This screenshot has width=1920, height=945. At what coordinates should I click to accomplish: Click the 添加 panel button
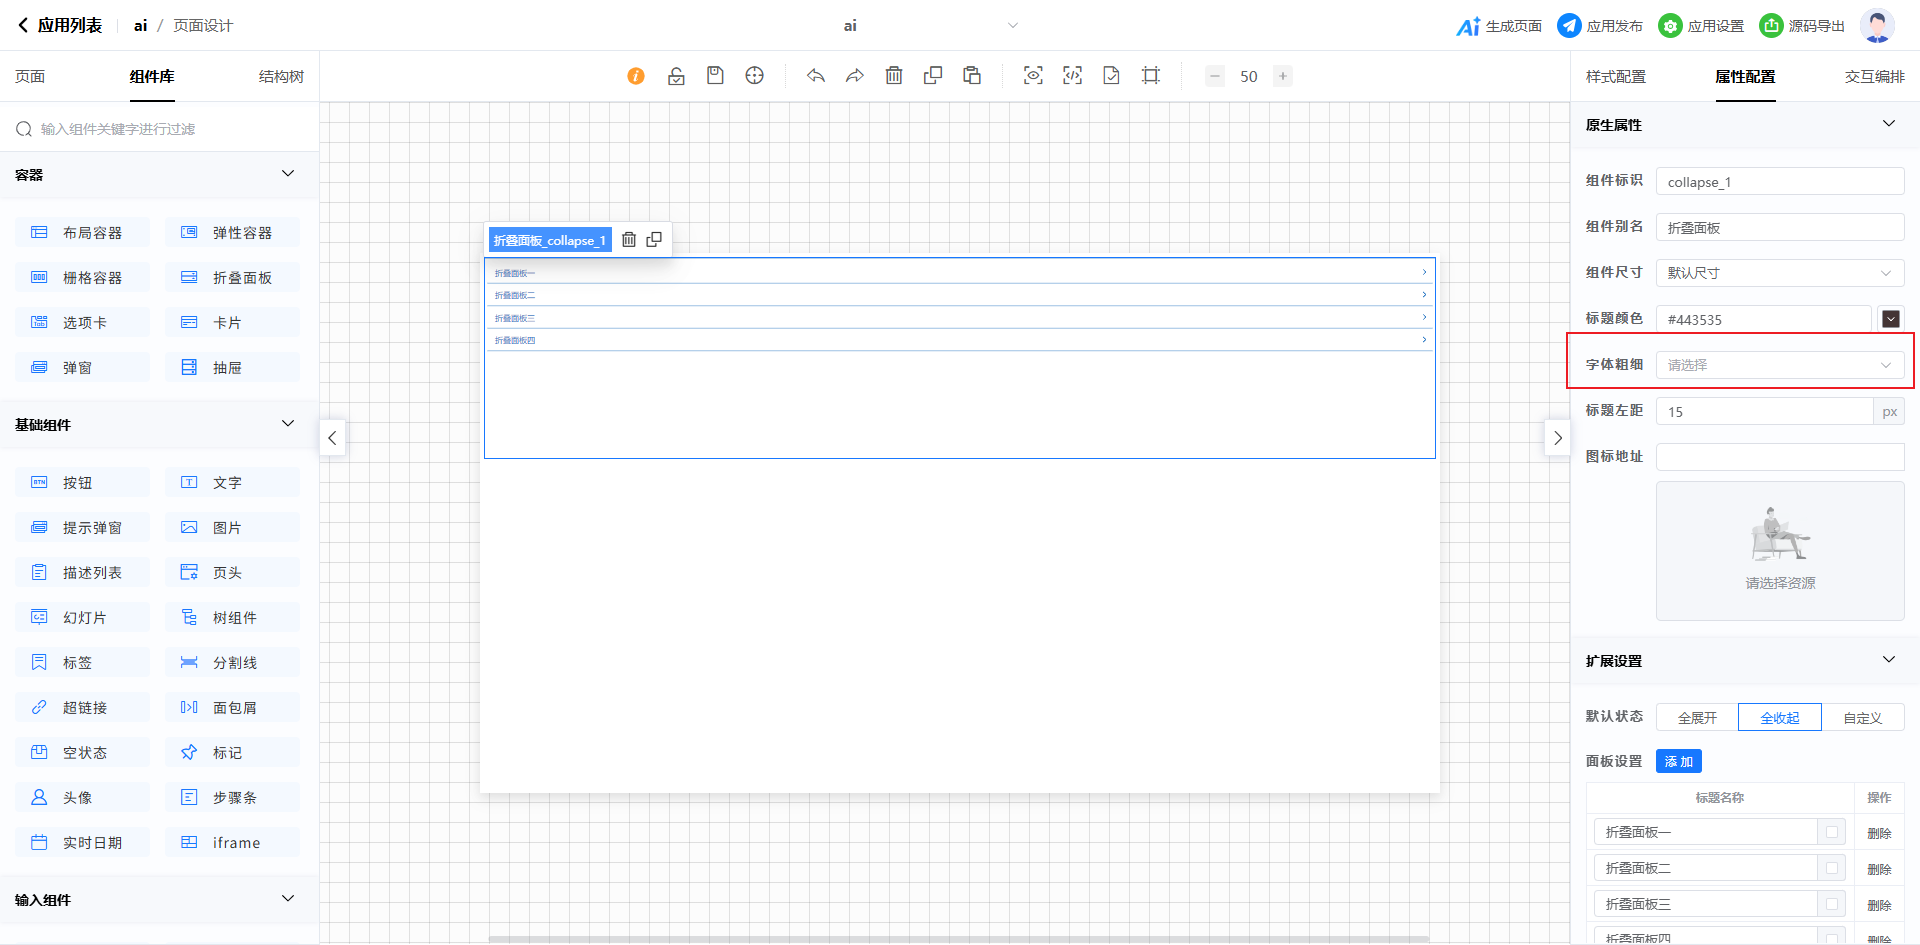(1678, 762)
